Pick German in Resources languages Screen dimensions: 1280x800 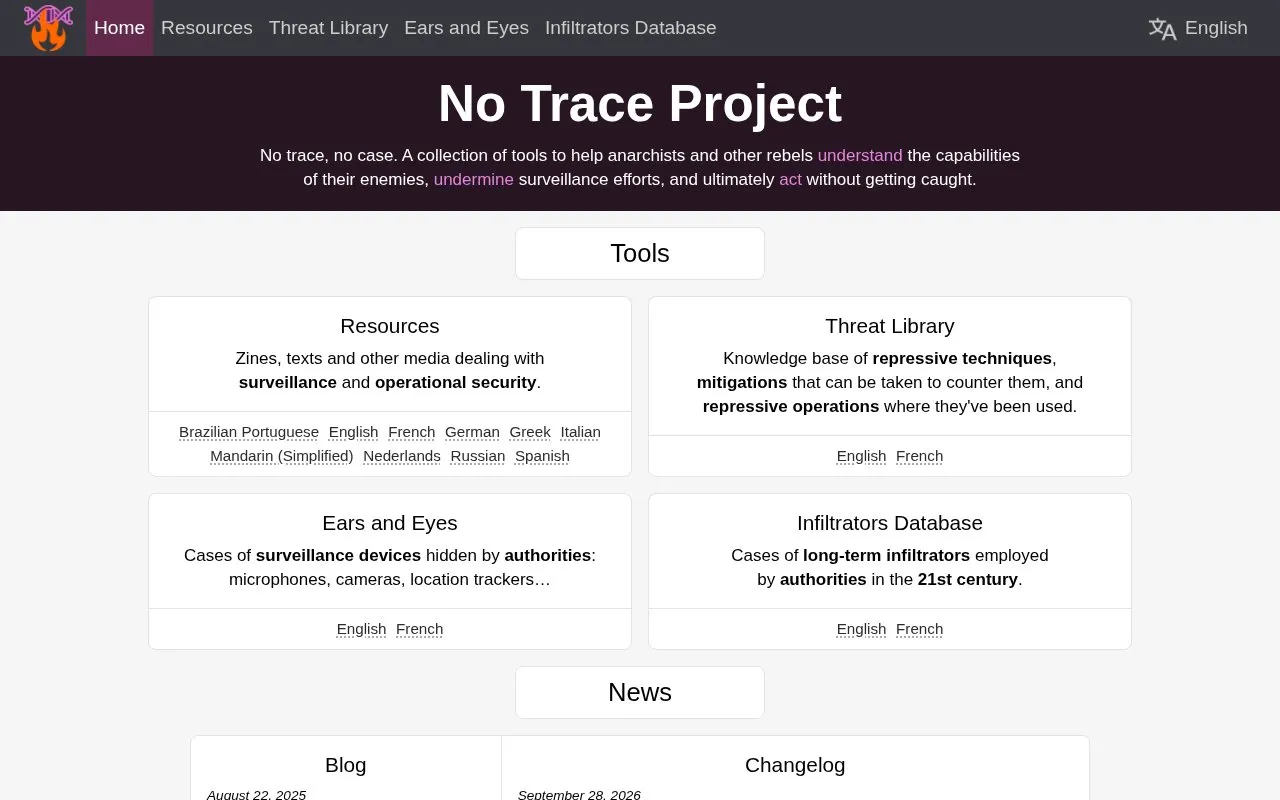(472, 432)
